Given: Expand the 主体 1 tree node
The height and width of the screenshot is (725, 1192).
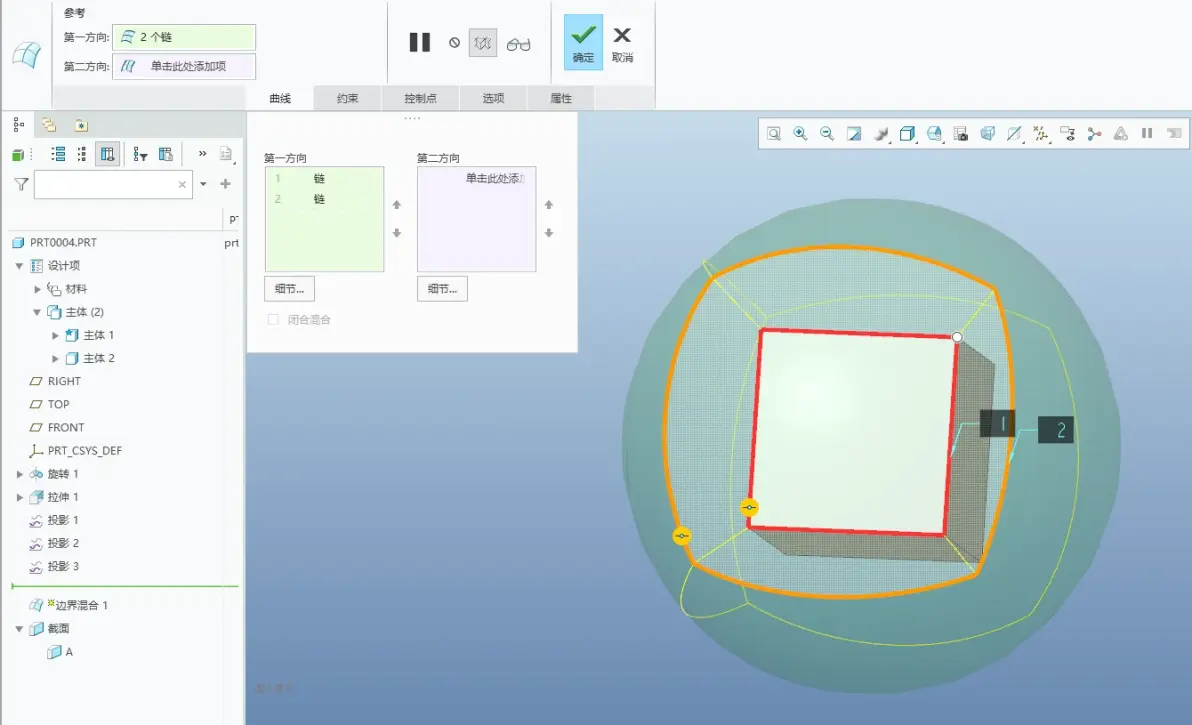Looking at the screenshot, I should click(x=55, y=335).
